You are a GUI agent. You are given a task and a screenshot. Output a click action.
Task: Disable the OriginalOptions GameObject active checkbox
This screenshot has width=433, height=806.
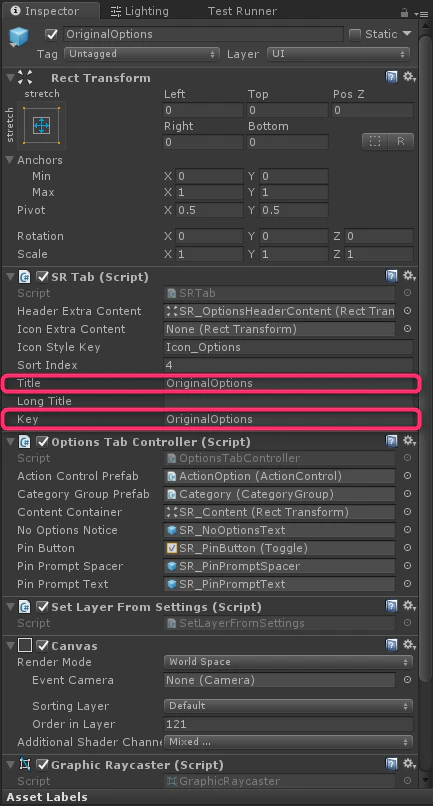[x=51, y=34]
